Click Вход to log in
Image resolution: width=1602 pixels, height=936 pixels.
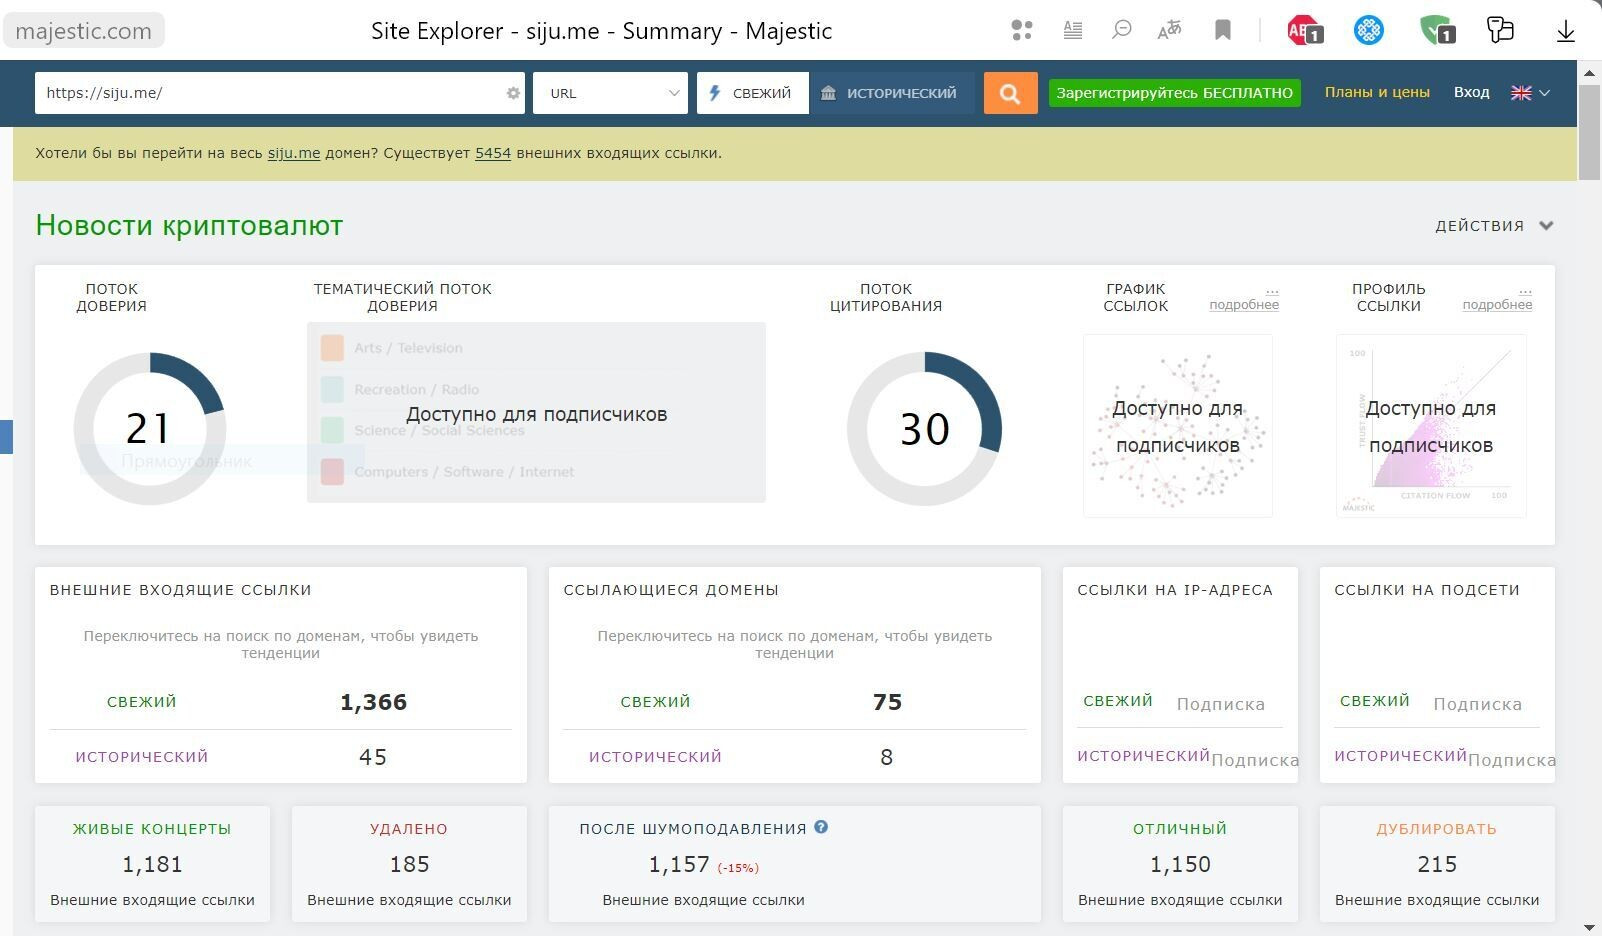(x=1471, y=92)
